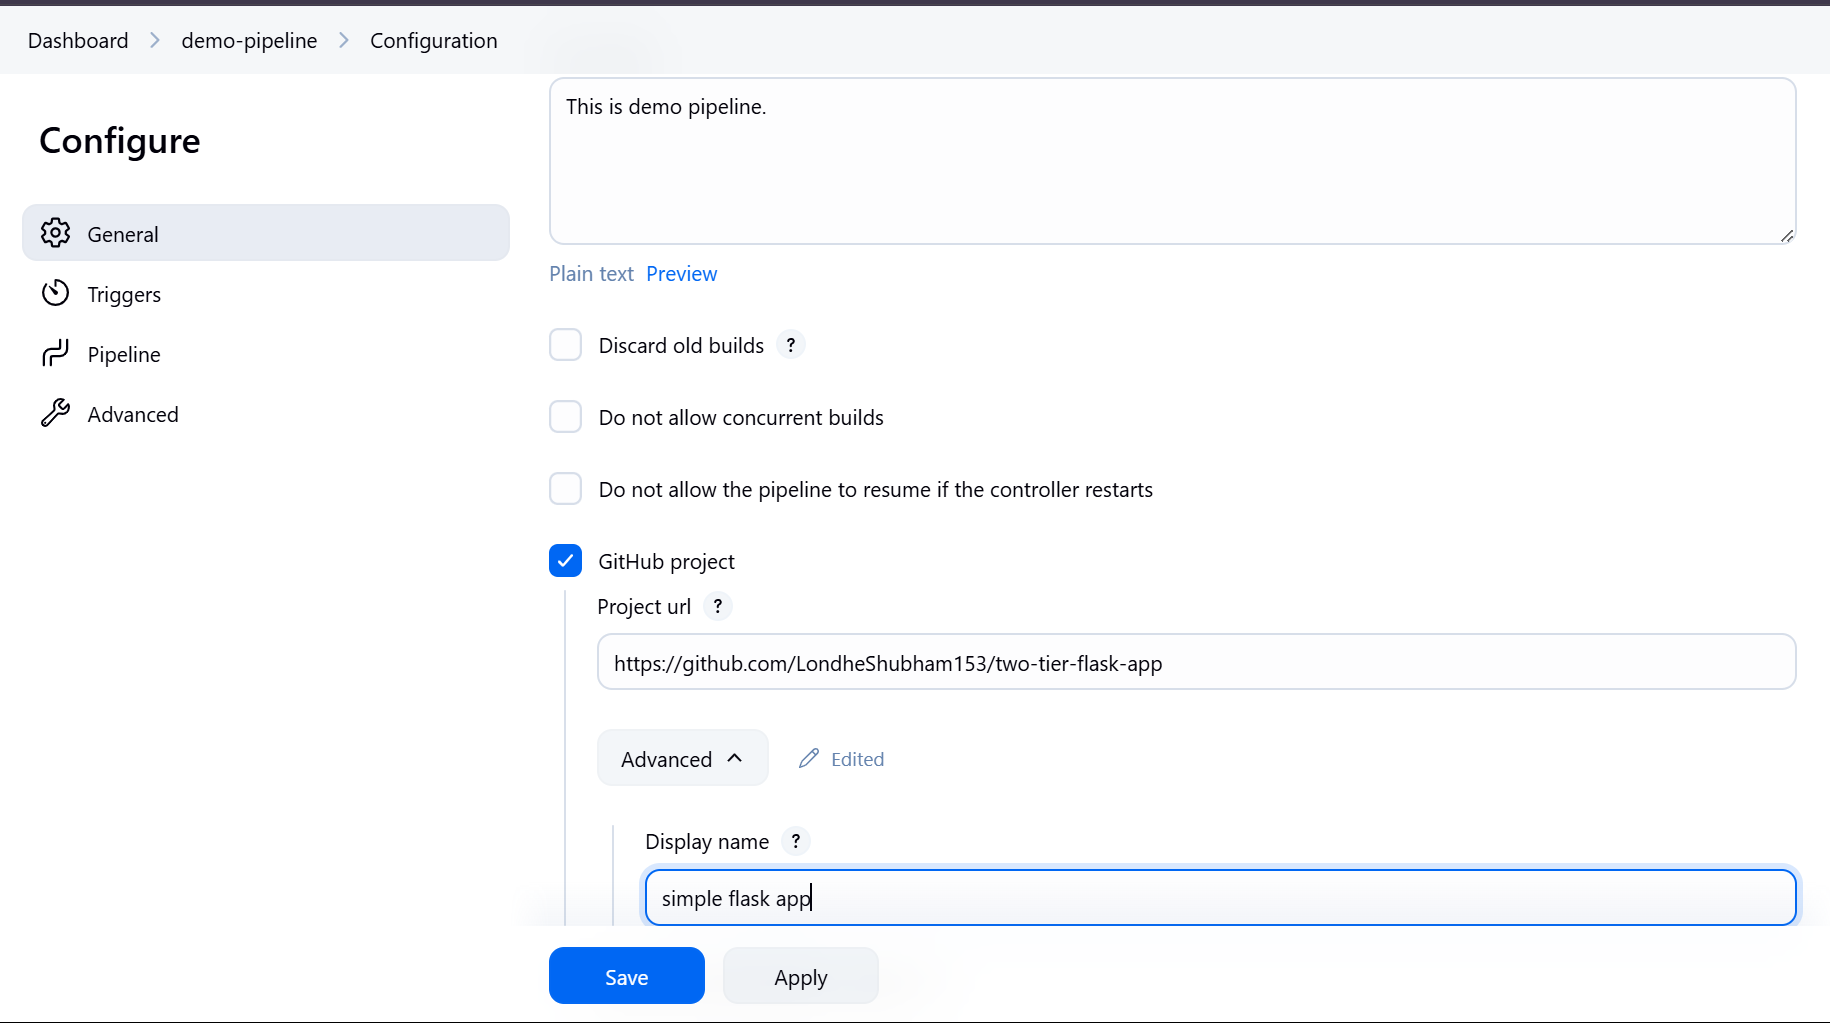The height and width of the screenshot is (1023, 1830).
Task: Click breadcrumb chevron after demo-pipeline
Action: click(344, 40)
